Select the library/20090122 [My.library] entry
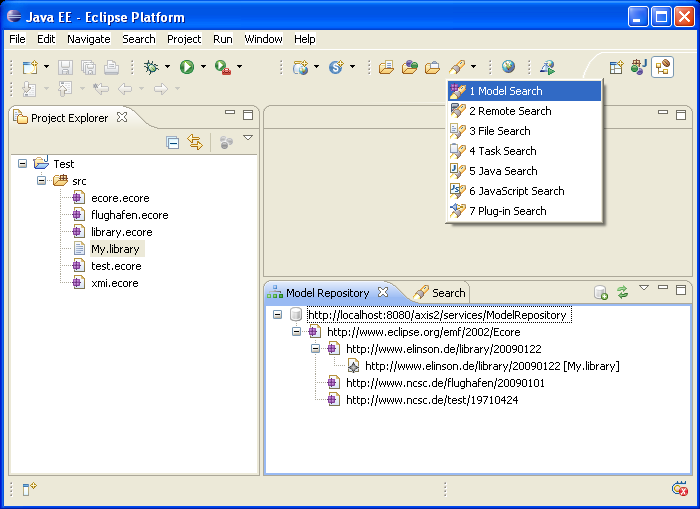Image resolution: width=700 pixels, height=509 pixels. pos(492,366)
